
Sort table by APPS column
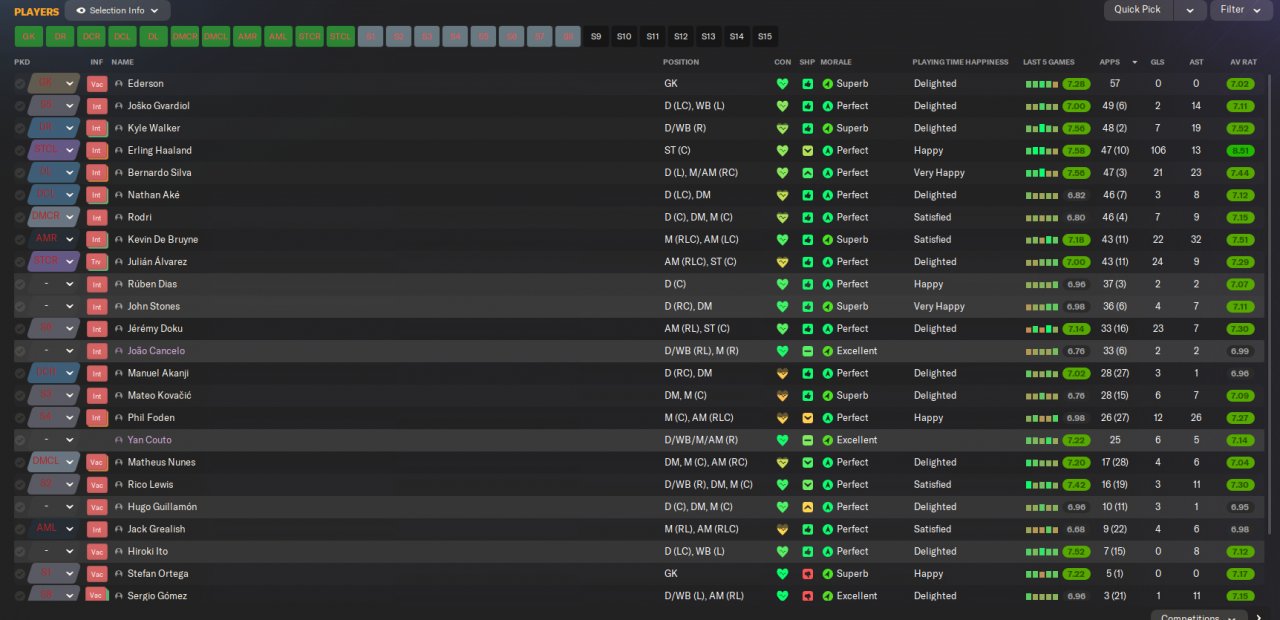click(x=1109, y=62)
